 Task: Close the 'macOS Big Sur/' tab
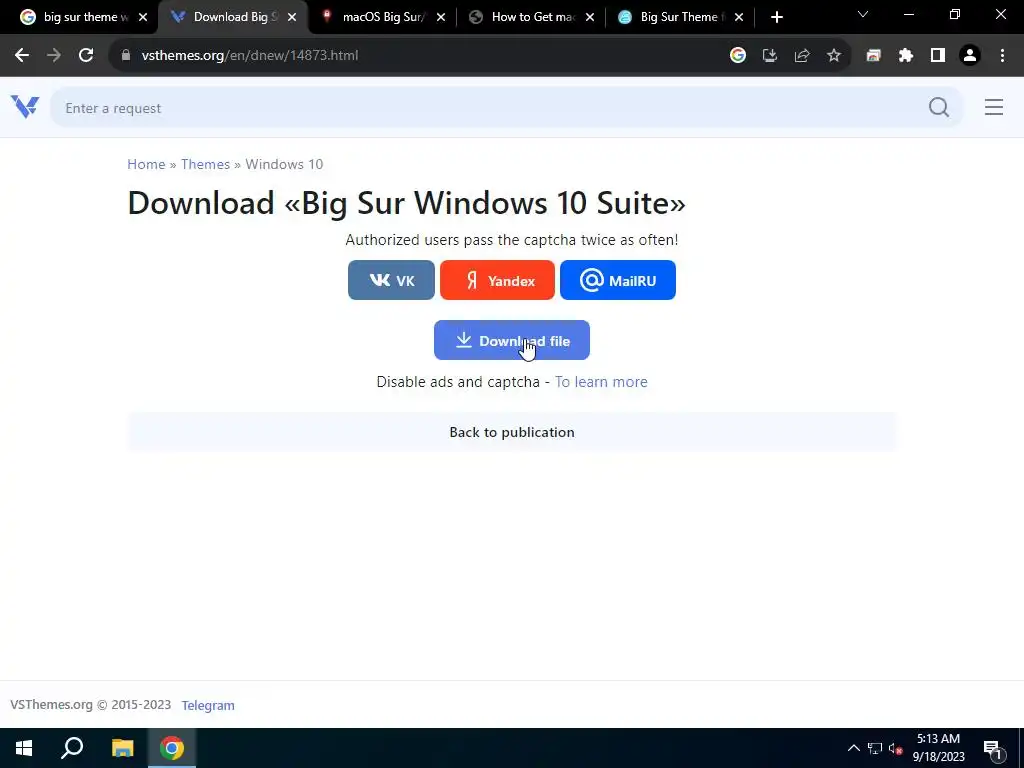[441, 18]
